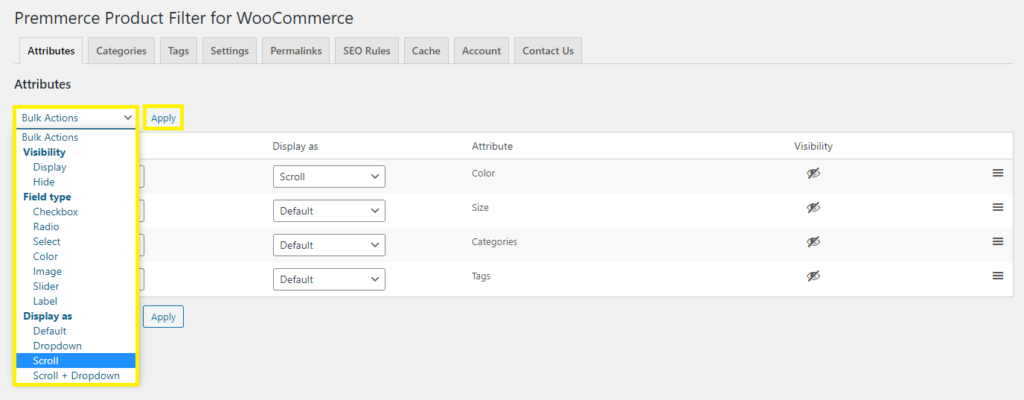Click the reorder handle on Tags row
The image size is (1024, 400).
tap(997, 276)
